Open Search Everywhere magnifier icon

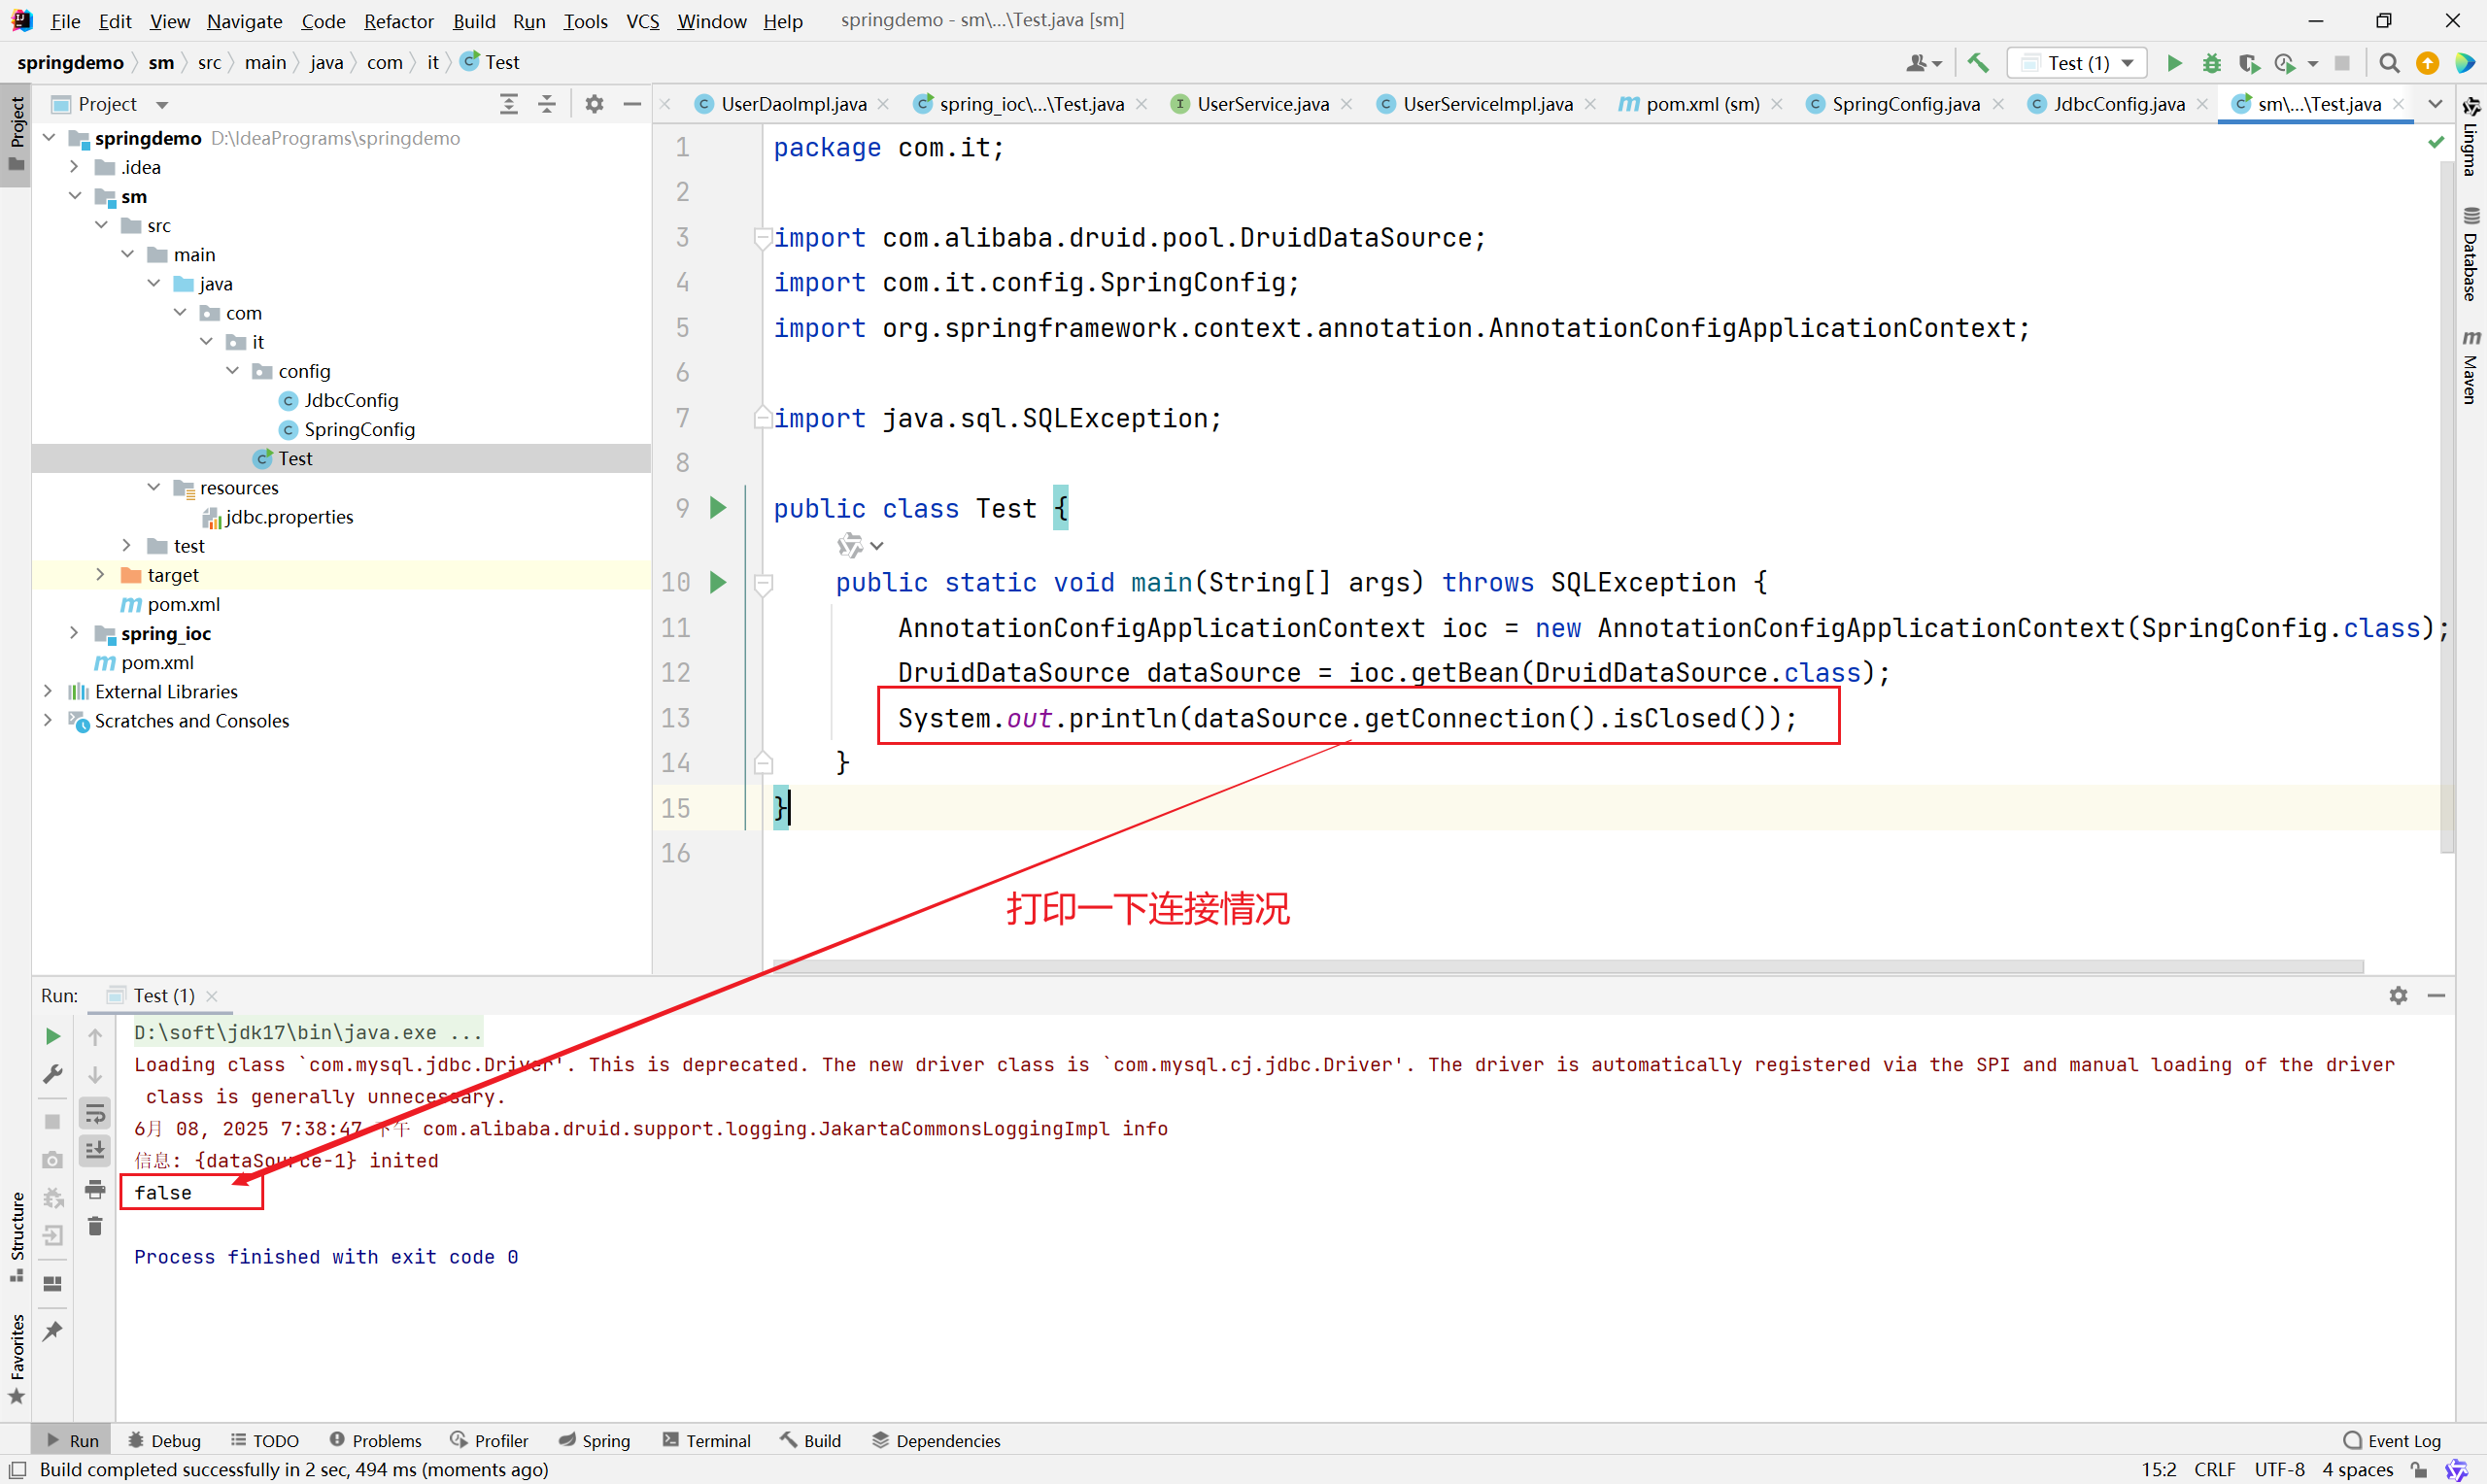[2389, 63]
